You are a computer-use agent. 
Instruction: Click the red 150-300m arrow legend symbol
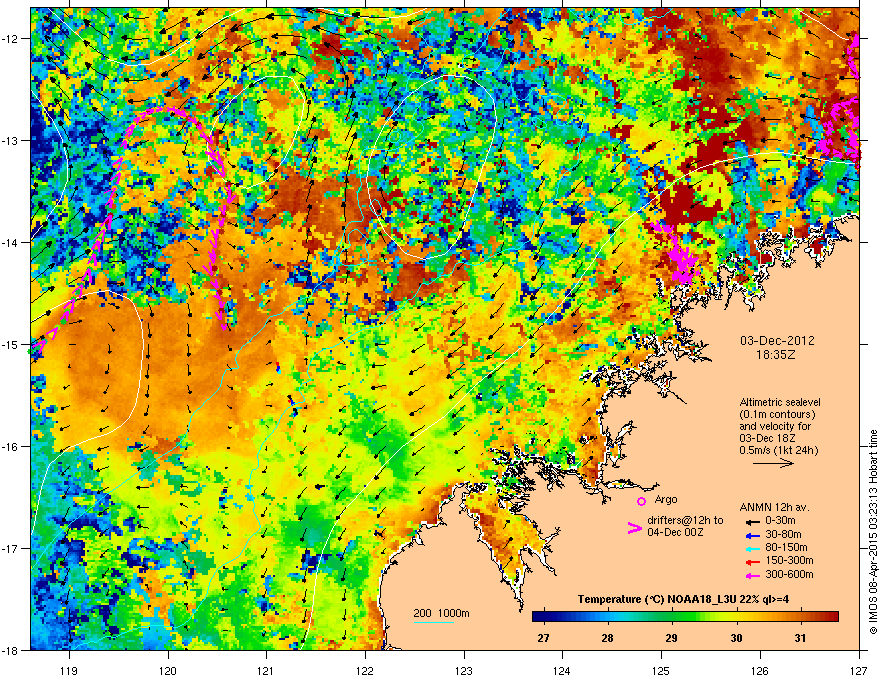click(753, 561)
